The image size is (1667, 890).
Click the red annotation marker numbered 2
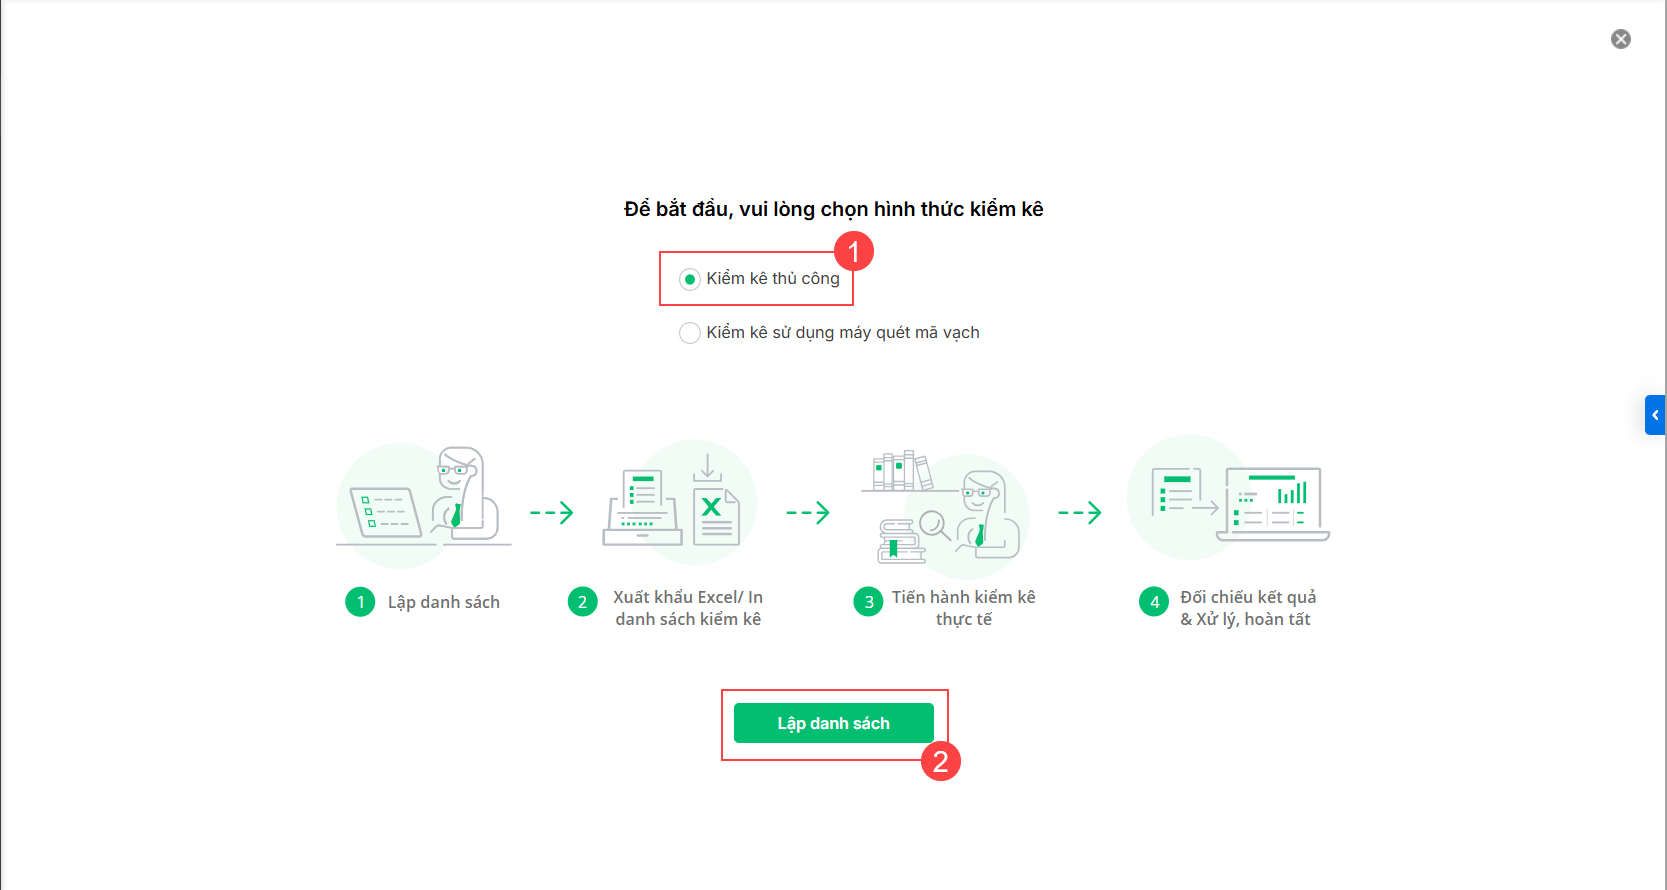(x=940, y=761)
